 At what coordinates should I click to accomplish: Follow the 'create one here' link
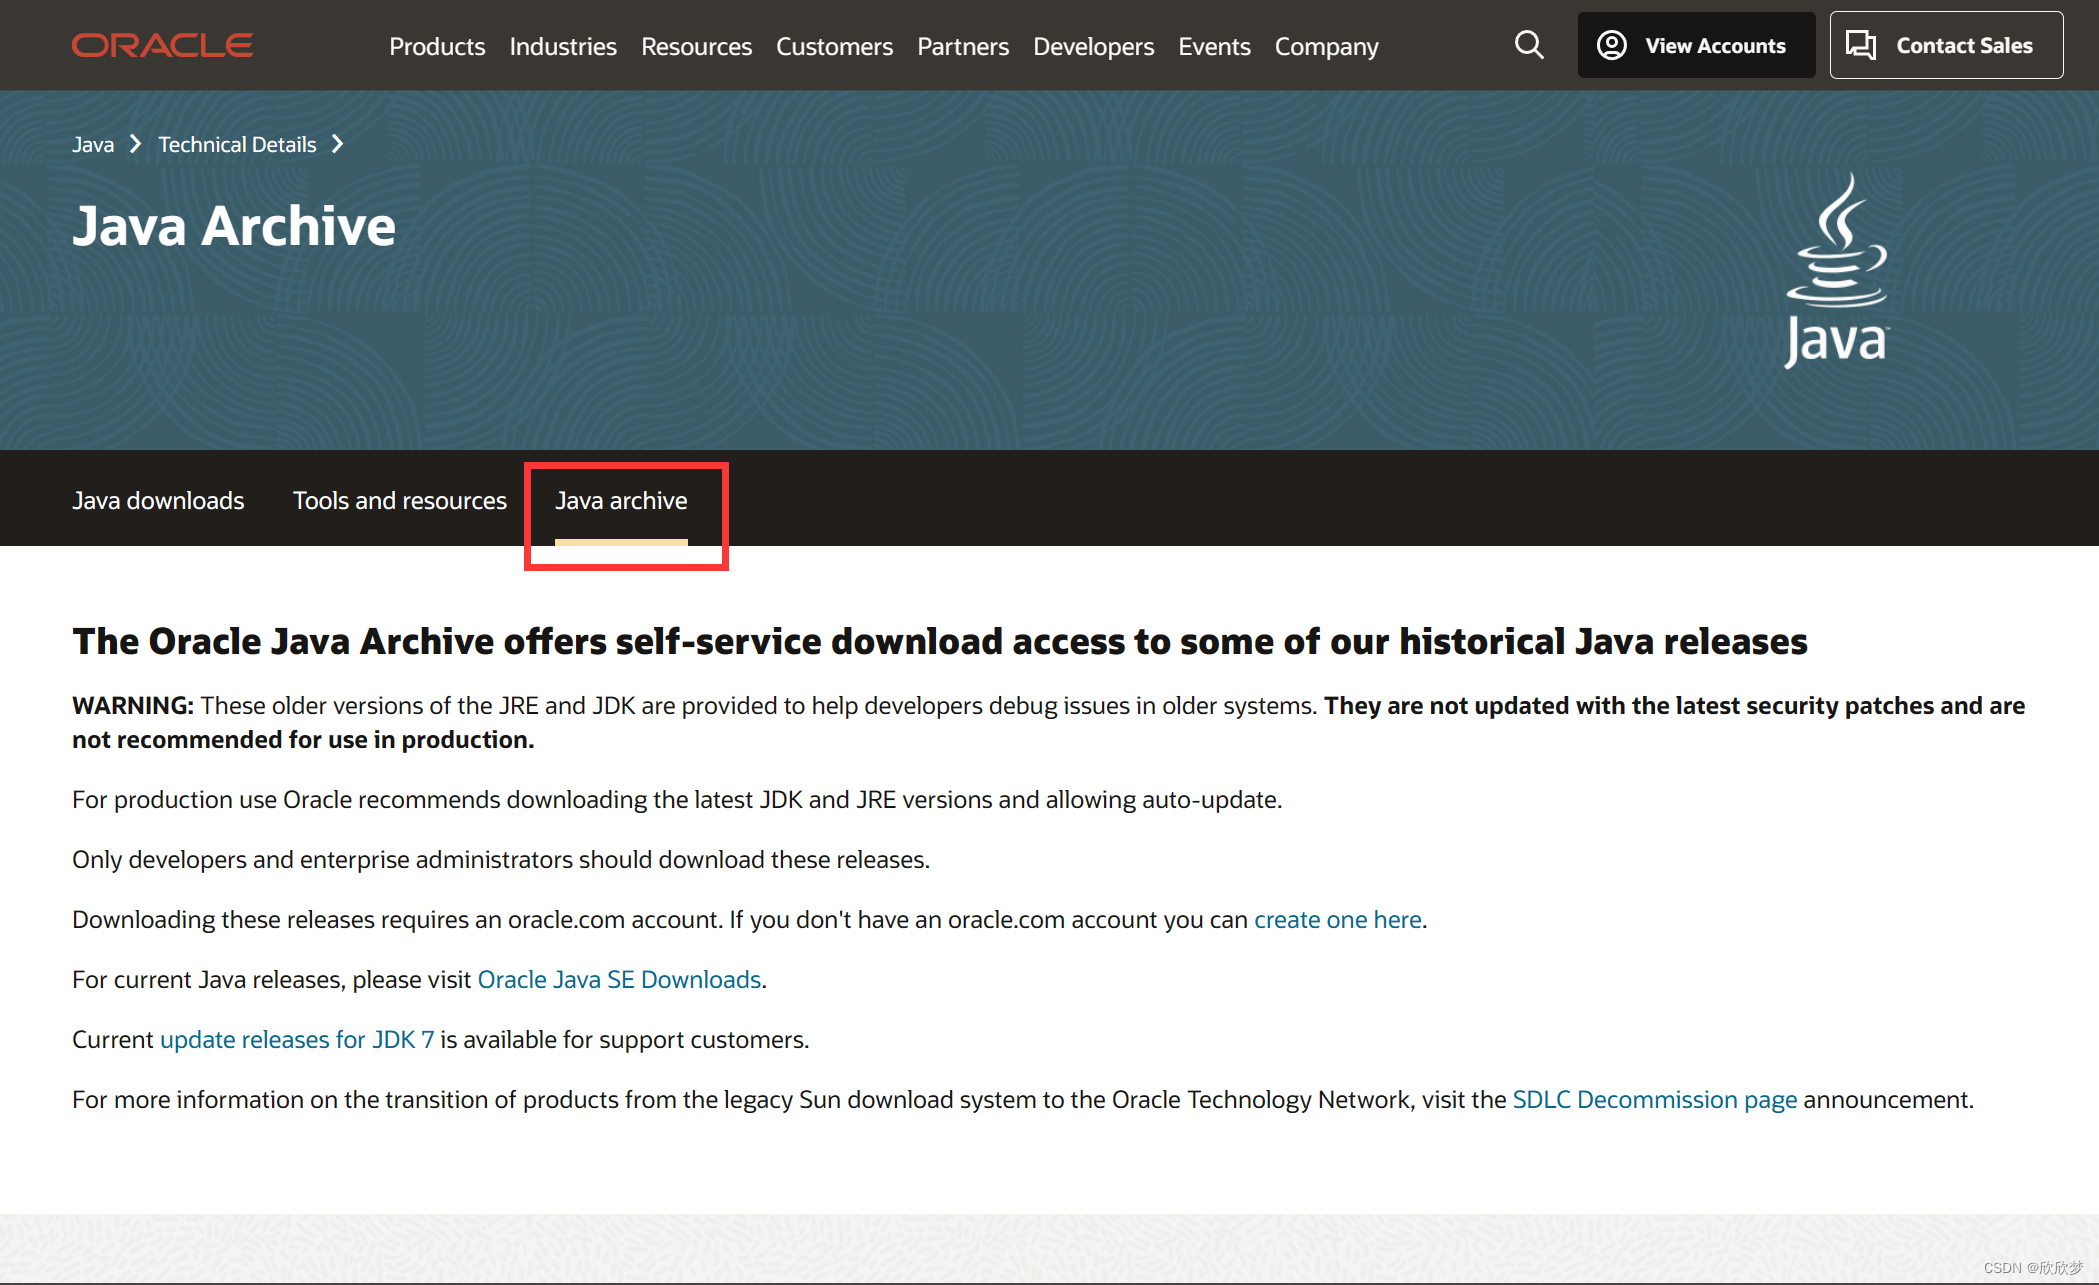click(x=1338, y=919)
